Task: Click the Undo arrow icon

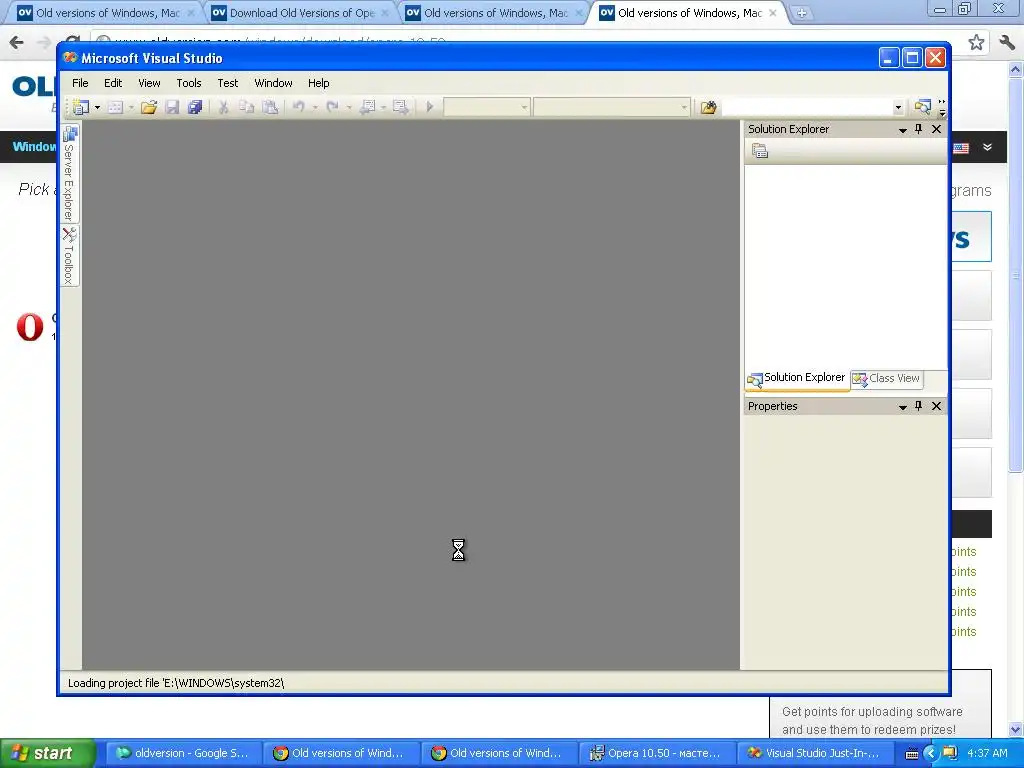Action: tap(298, 107)
